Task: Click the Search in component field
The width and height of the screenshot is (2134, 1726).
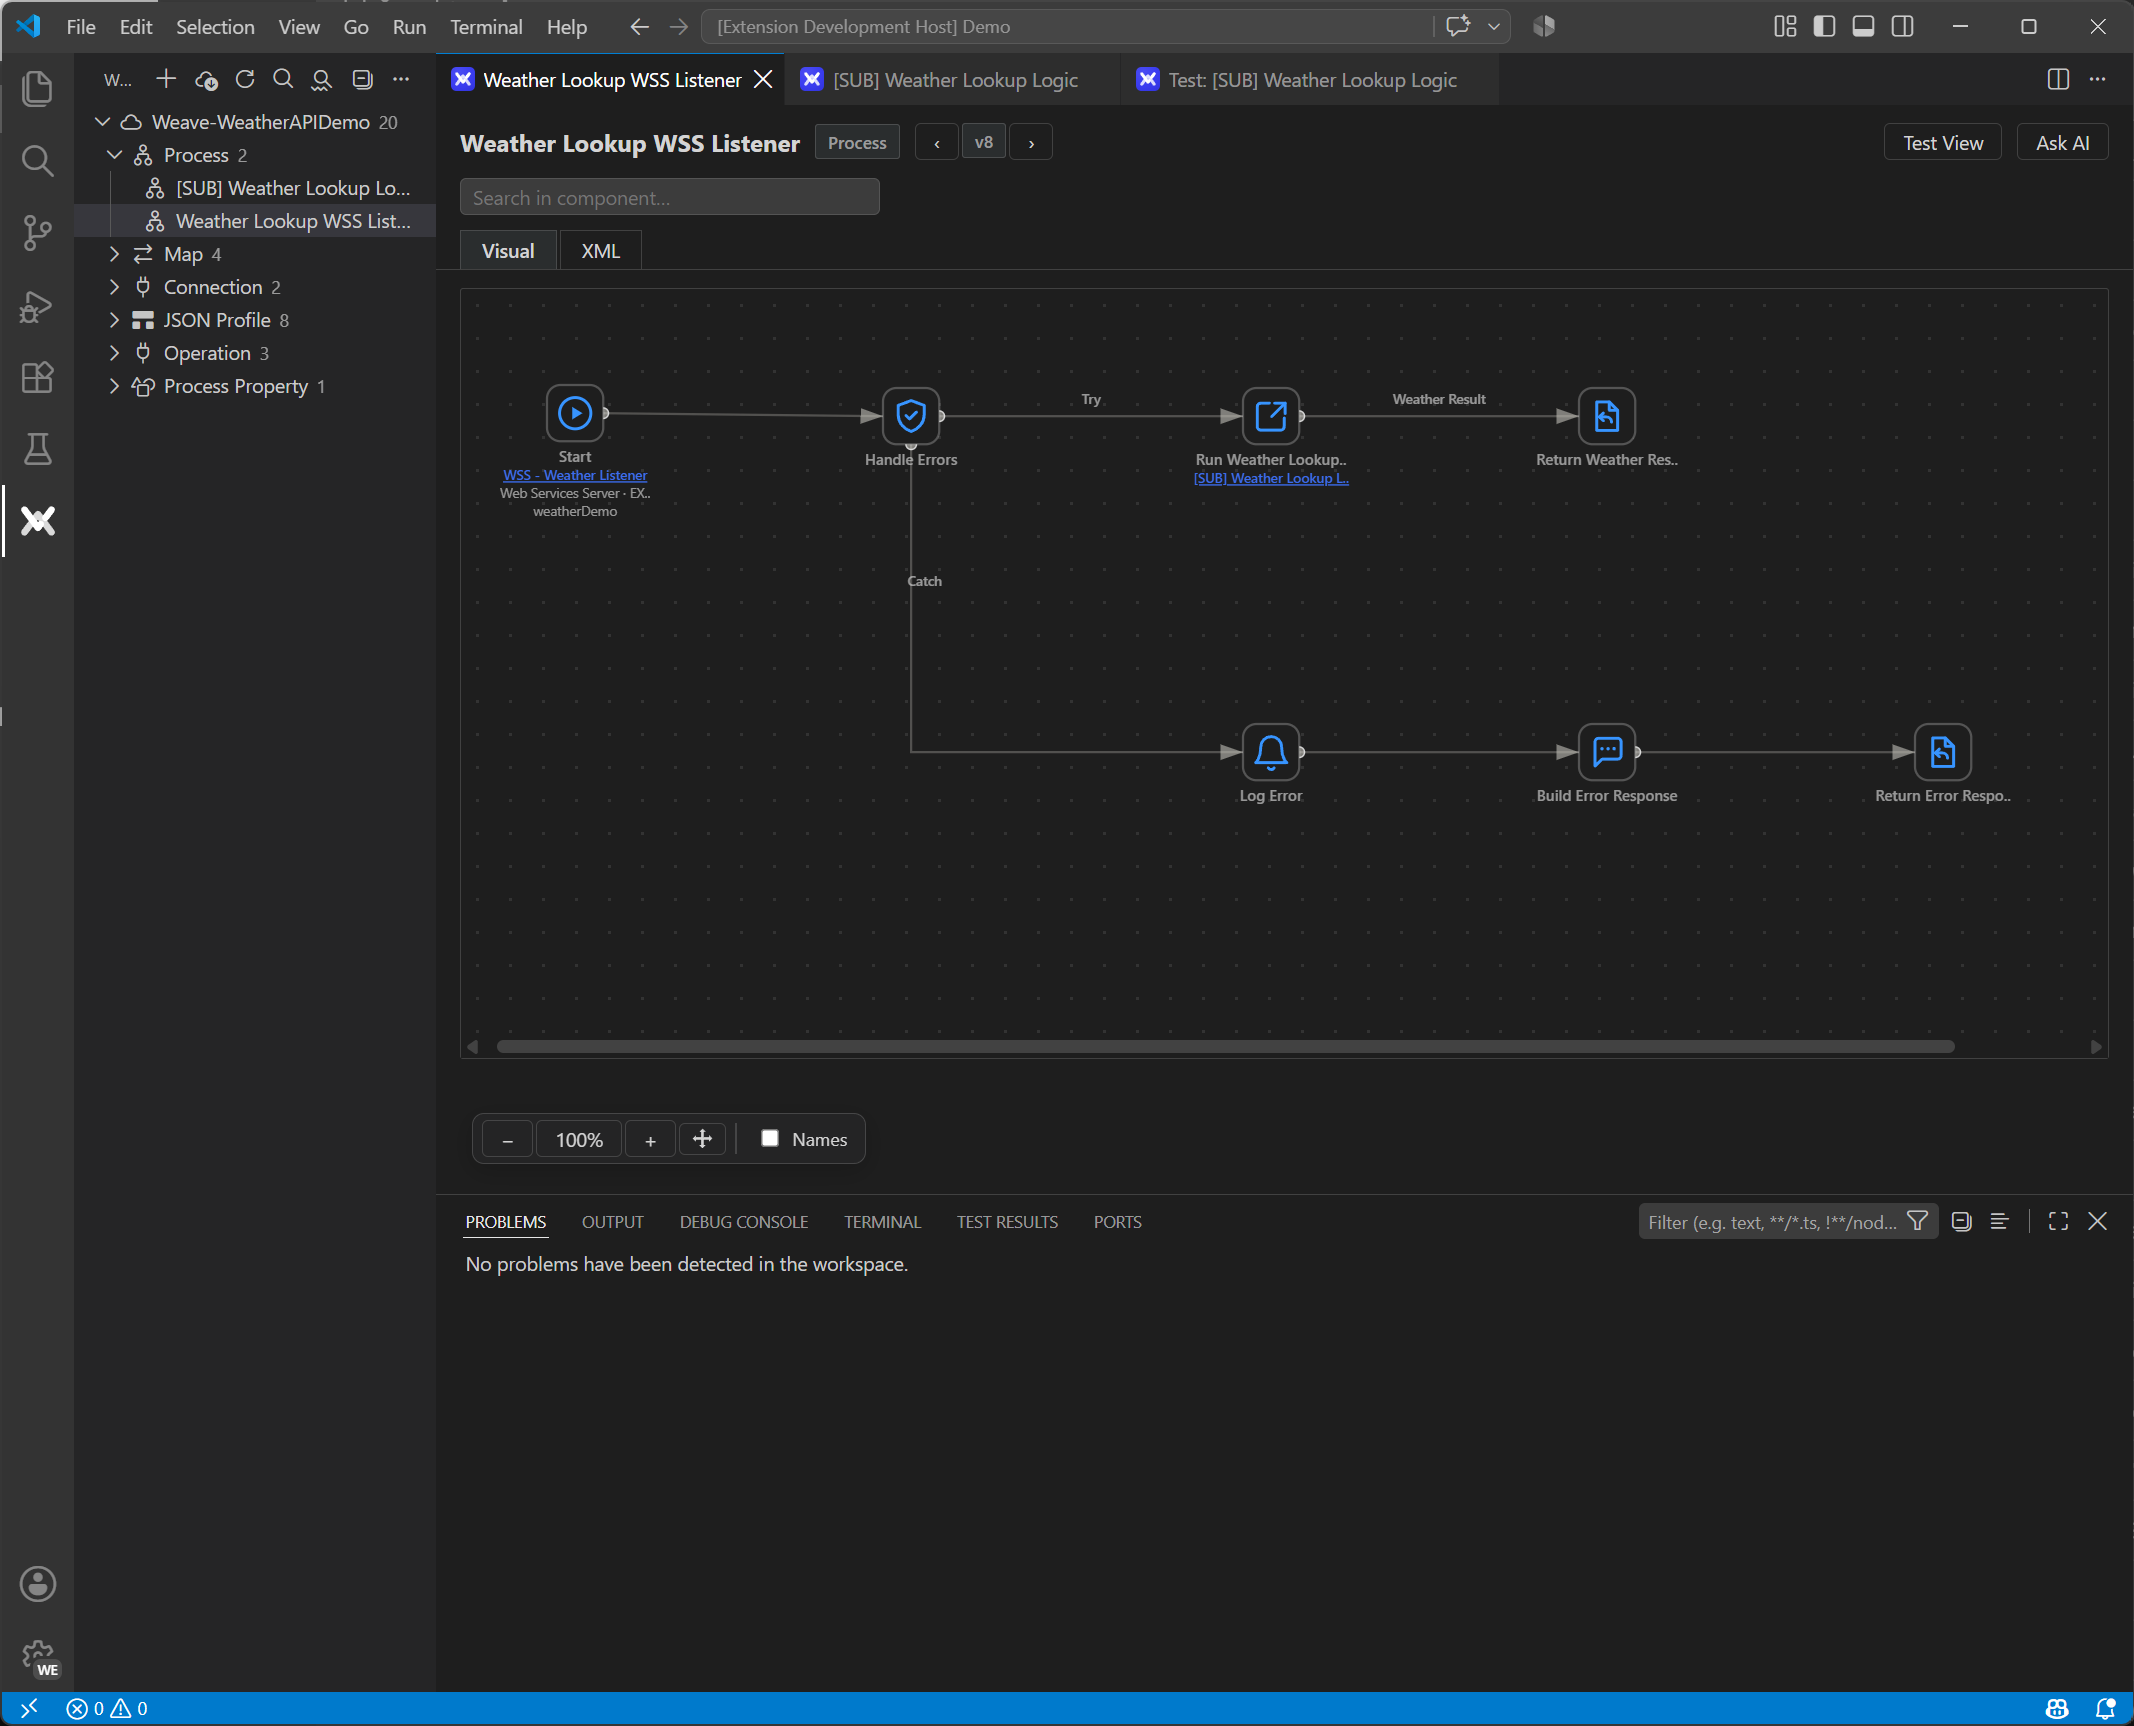Action: pyautogui.click(x=670, y=197)
